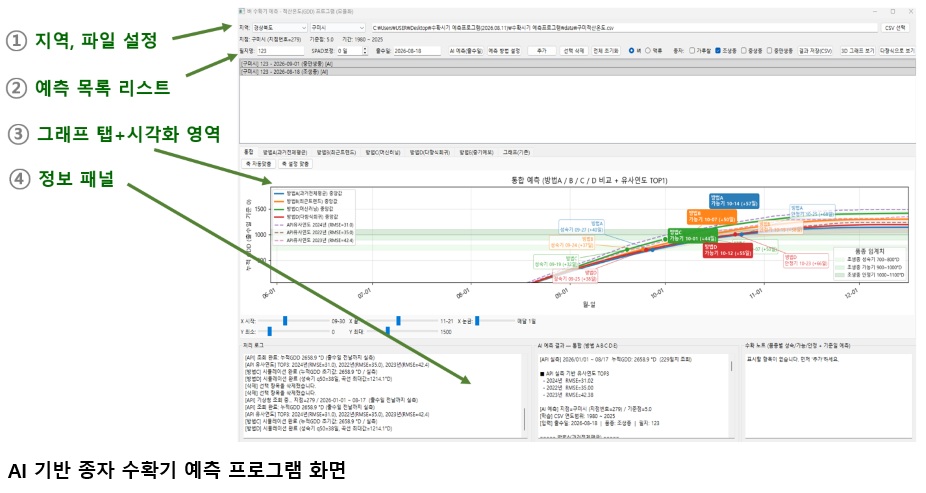926x493 pixels.
Task: Click the 추가 button
Action: click(x=542, y=51)
